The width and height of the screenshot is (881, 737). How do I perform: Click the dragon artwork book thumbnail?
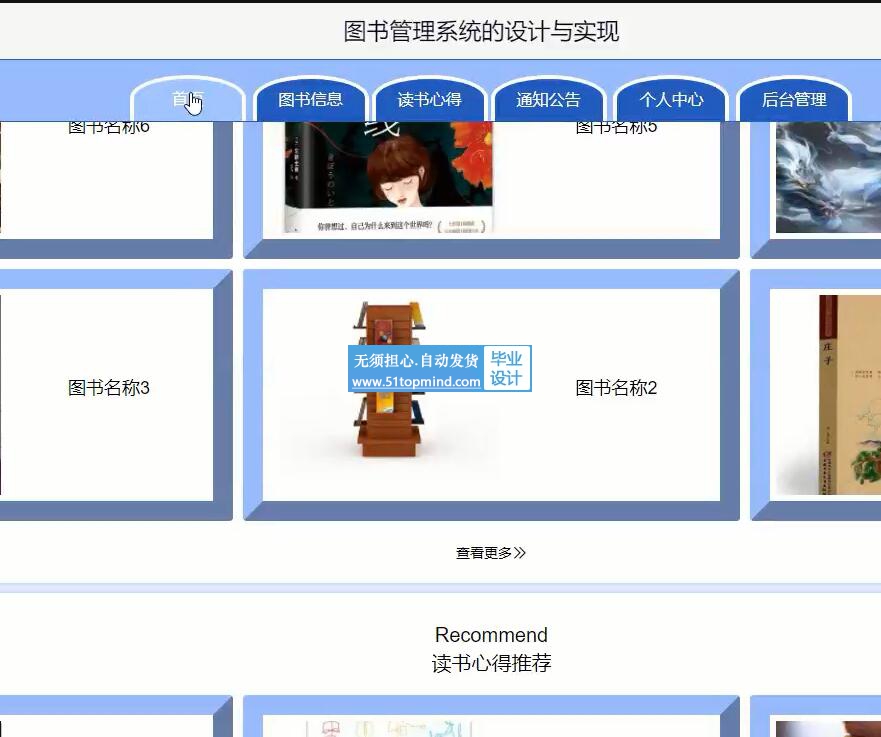(x=828, y=177)
